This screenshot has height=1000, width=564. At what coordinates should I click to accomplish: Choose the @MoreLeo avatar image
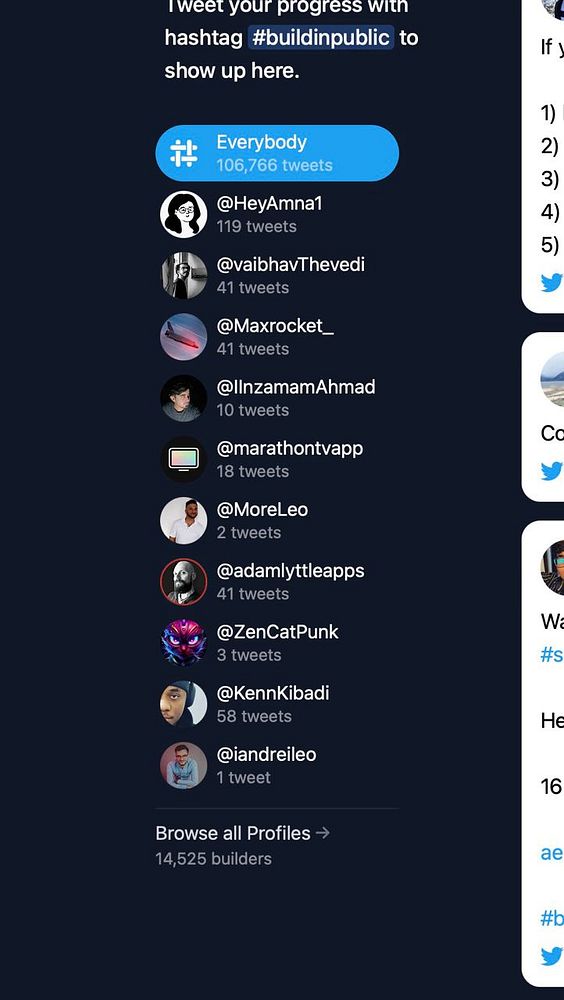point(184,520)
